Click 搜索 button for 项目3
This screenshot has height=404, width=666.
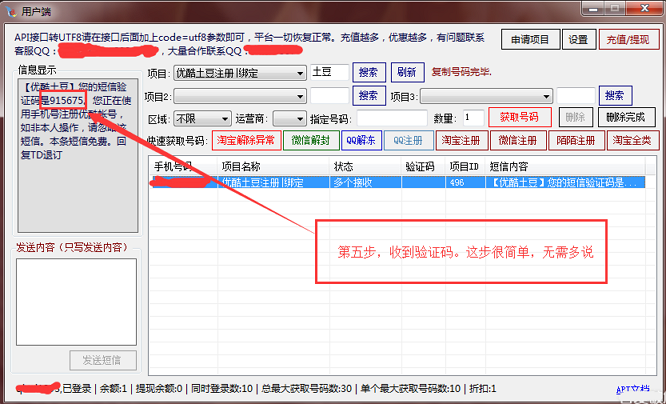pos(615,96)
